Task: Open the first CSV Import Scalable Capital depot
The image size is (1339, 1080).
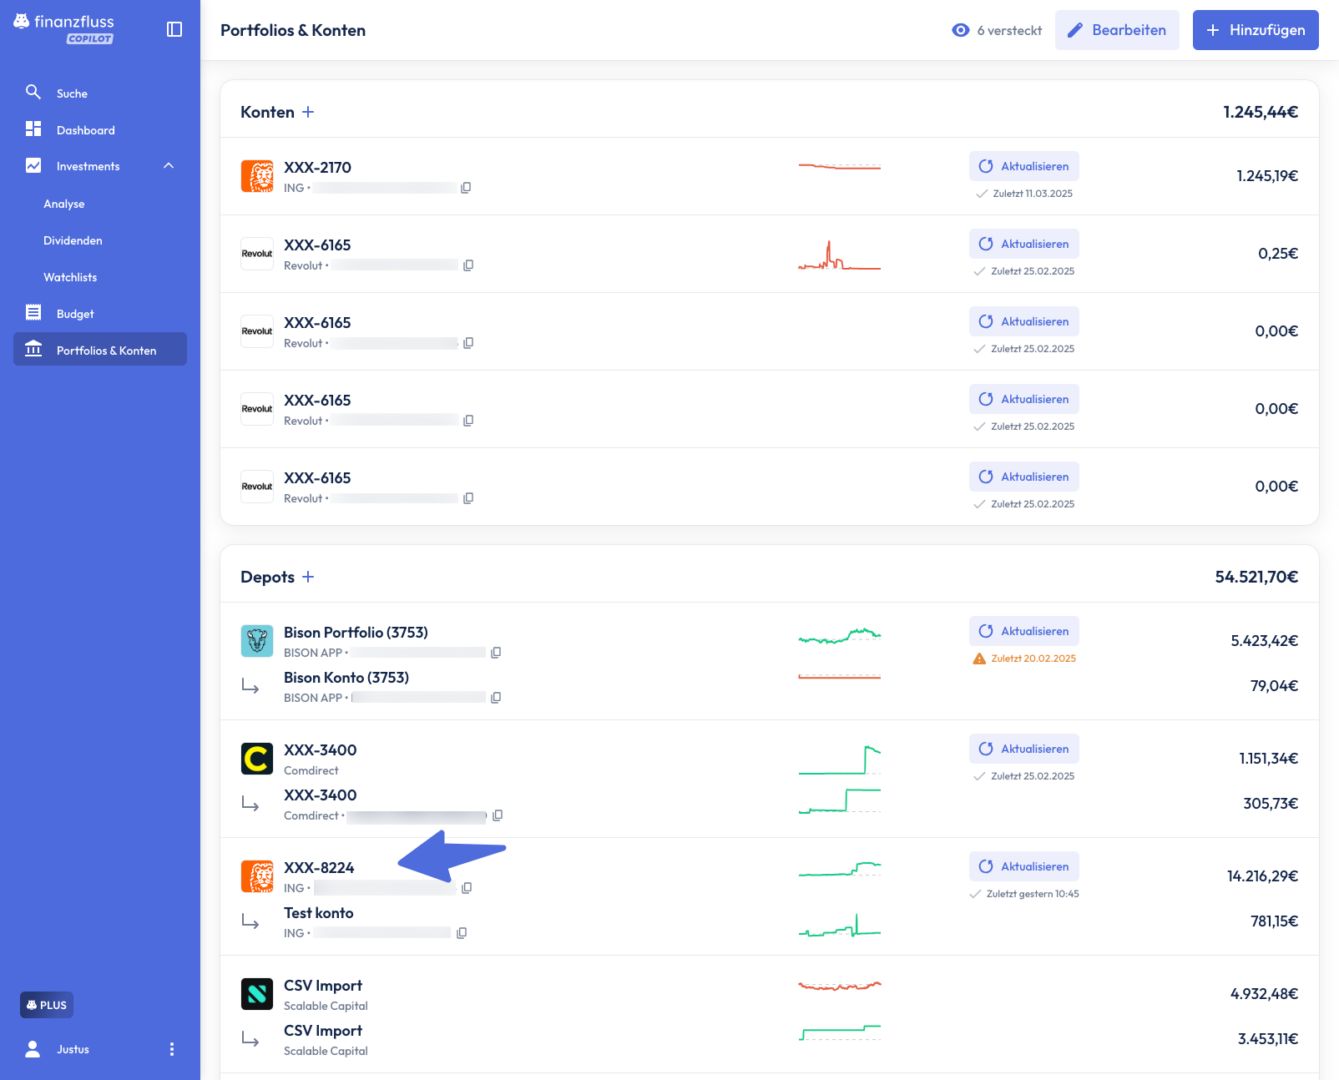Action: pos(323,986)
